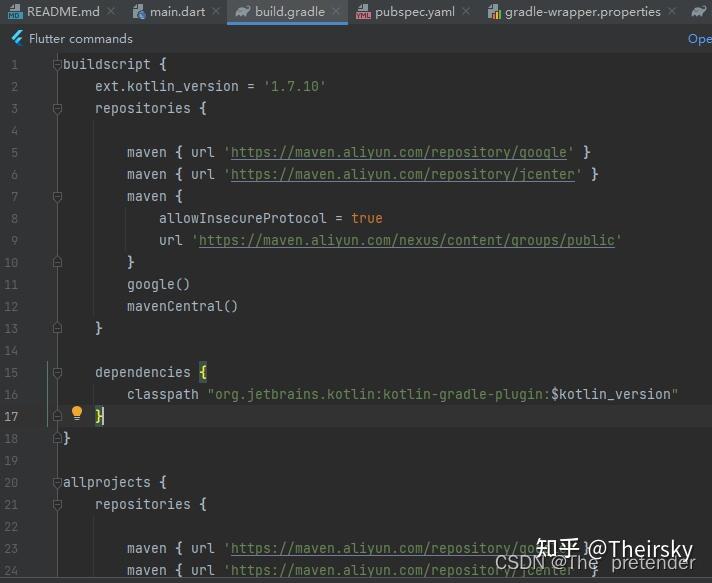Open the main.dart editor tab
The width and height of the screenshot is (712, 583).
coord(177,12)
